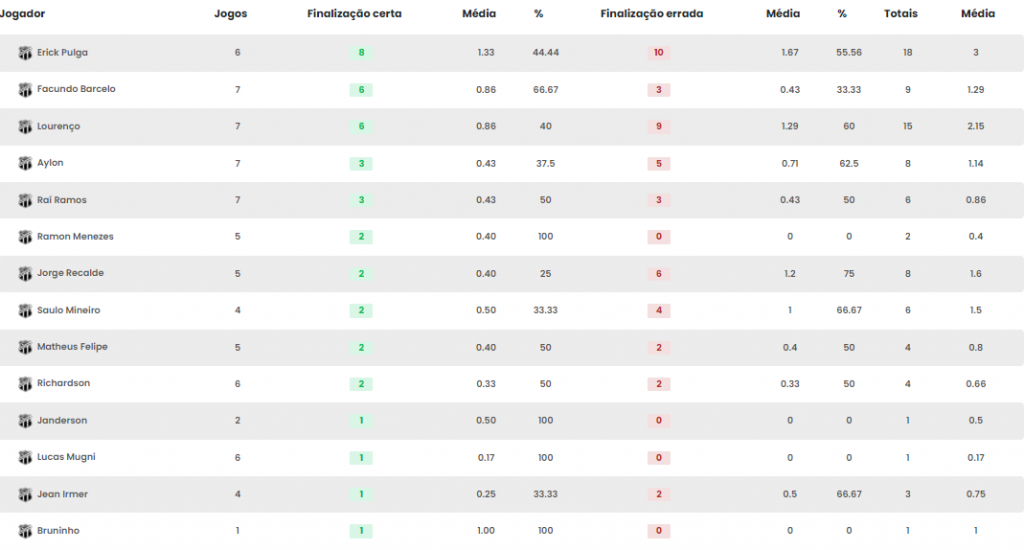This screenshot has height=550, width=1024.
Task: Click the club crest beside Facundo Barcelo
Action: coord(25,89)
